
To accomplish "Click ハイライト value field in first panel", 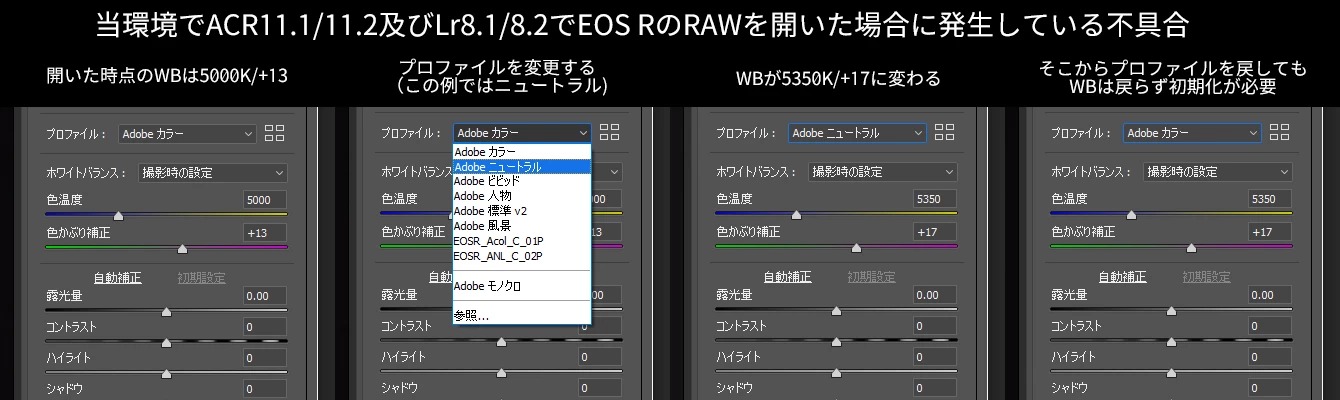I will (x=264, y=358).
